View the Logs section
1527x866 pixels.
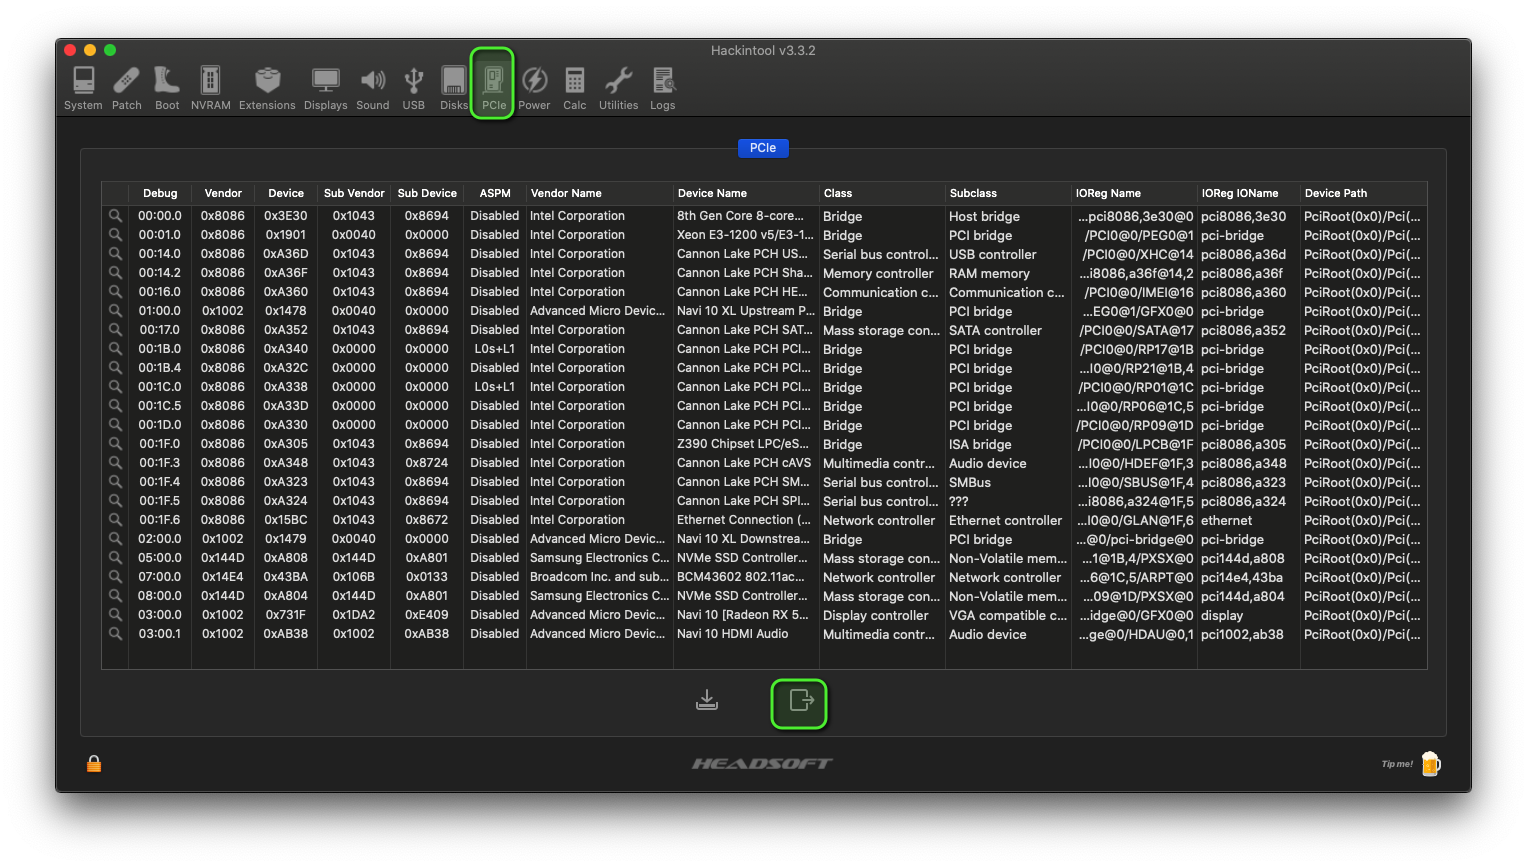(x=663, y=87)
